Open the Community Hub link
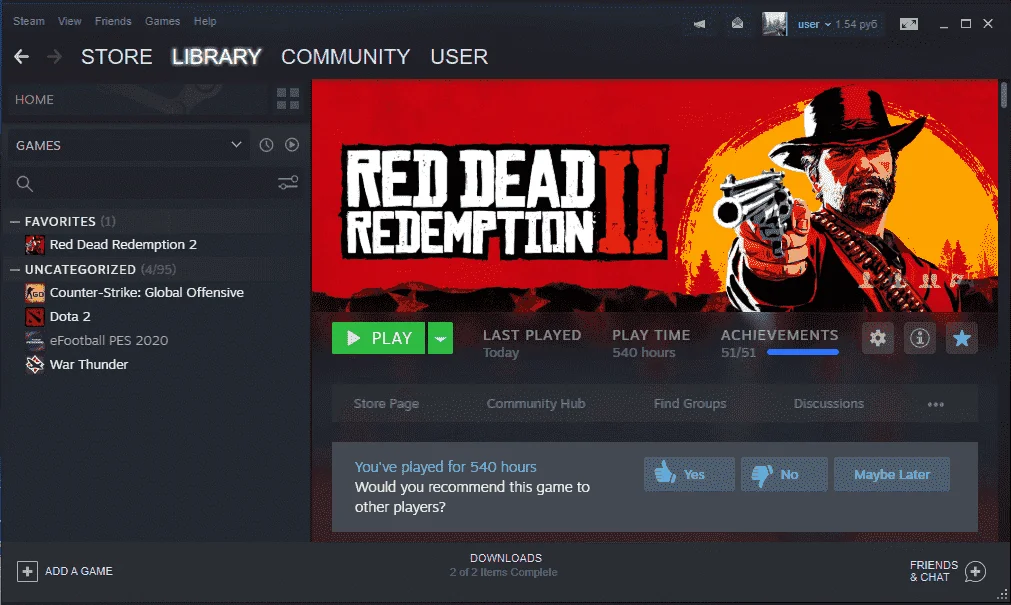Screen dimensions: 1011x605 [x=536, y=404]
